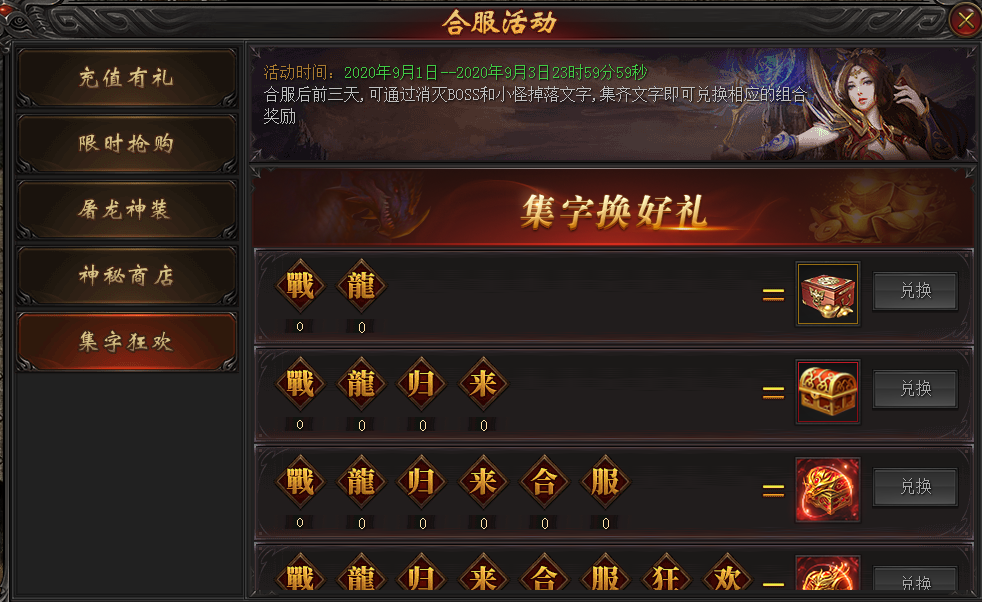
Task: Select the 来 tile in second row
Action: [x=483, y=383]
